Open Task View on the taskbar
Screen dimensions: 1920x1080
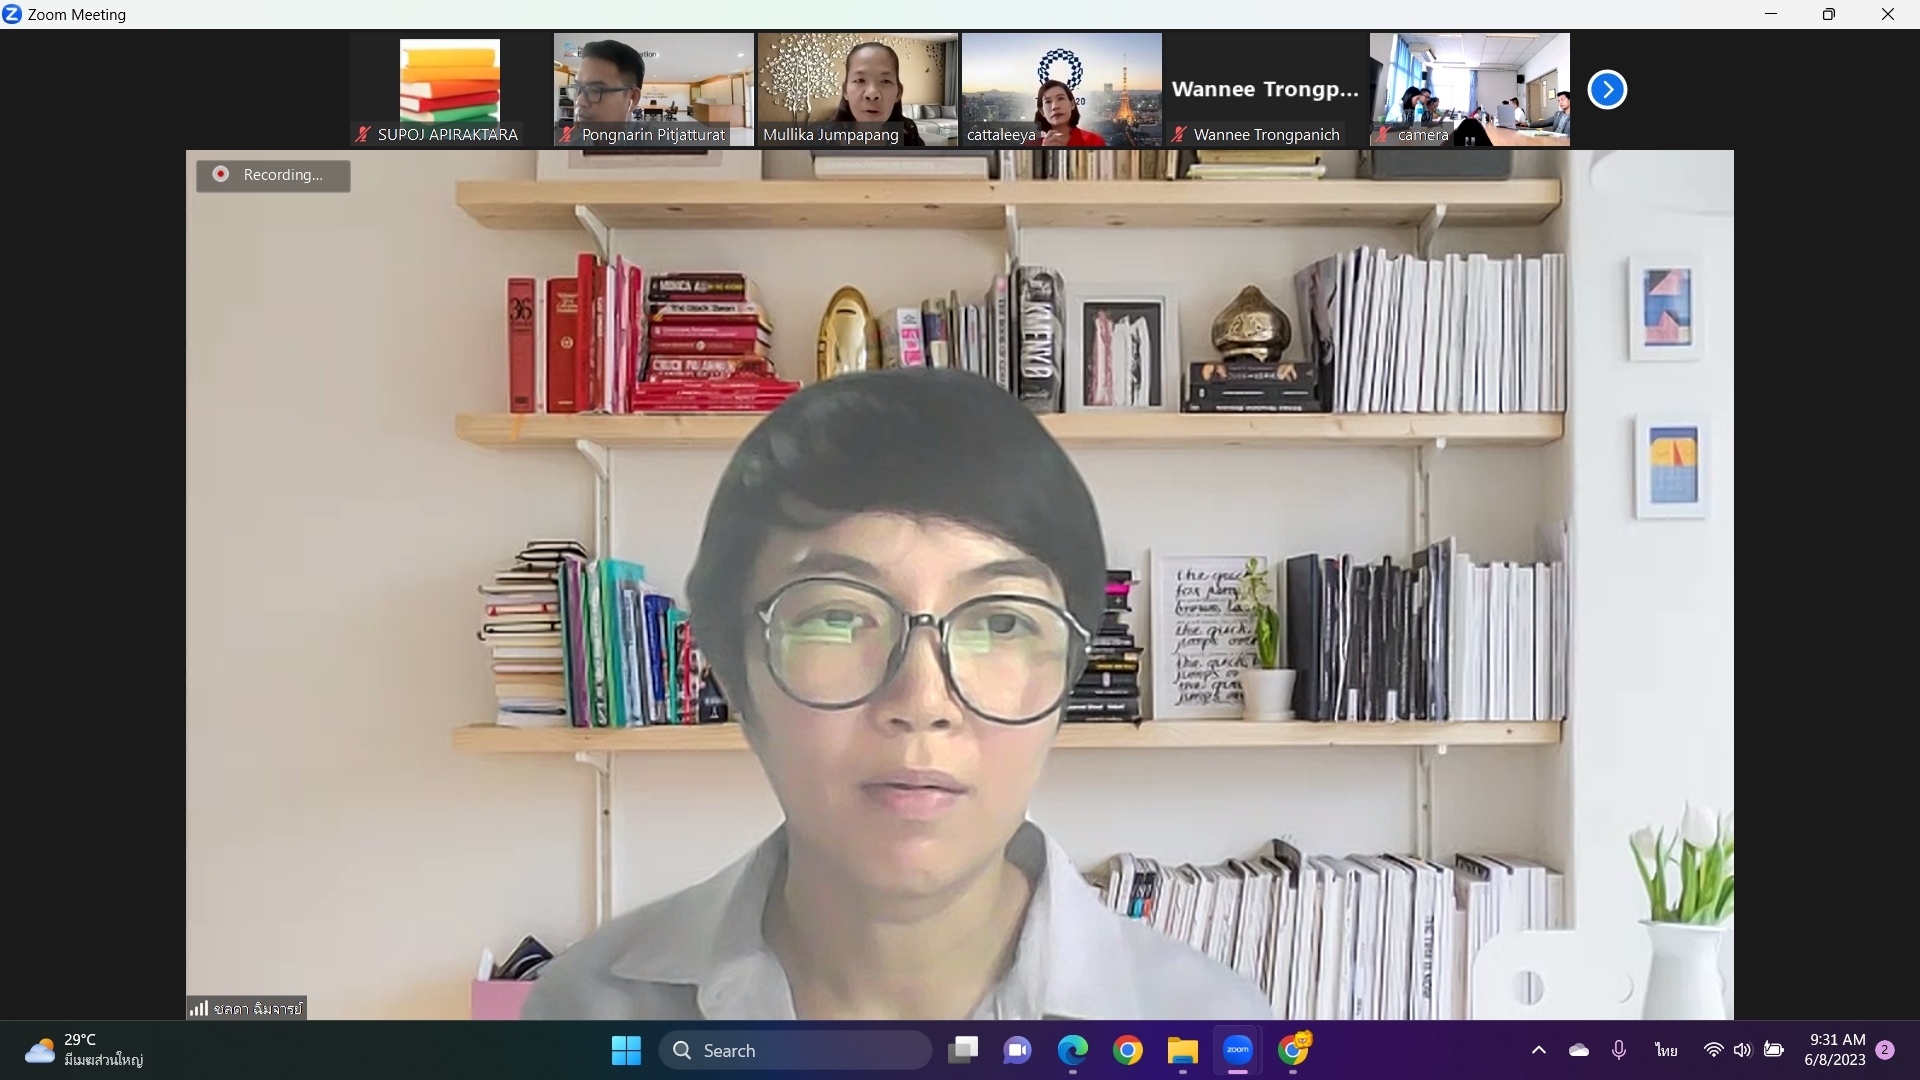coord(963,1050)
